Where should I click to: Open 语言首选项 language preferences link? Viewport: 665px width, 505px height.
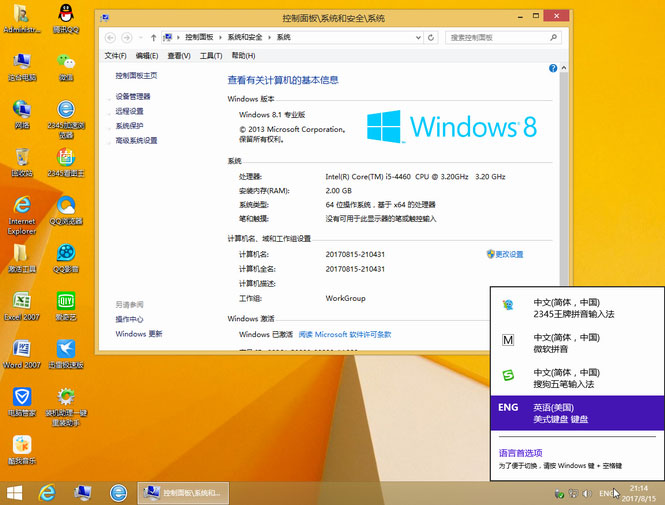(520, 453)
